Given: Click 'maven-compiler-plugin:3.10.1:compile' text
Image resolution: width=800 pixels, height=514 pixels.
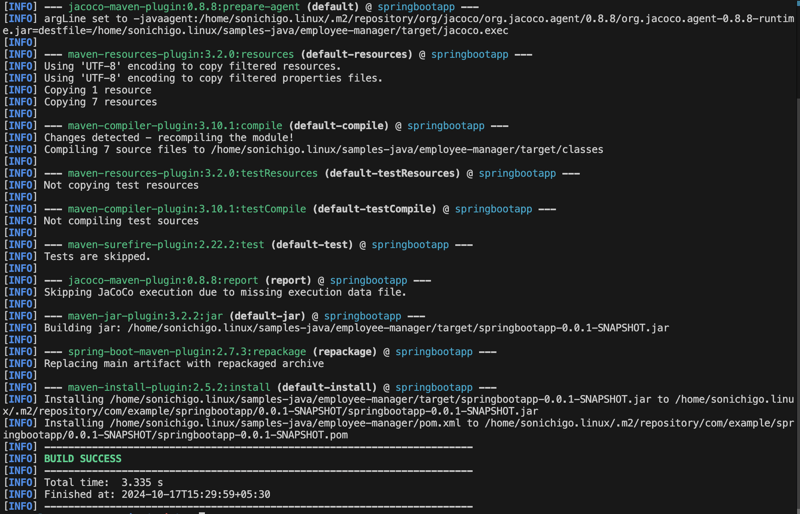Looking at the screenshot, I should (x=175, y=126).
